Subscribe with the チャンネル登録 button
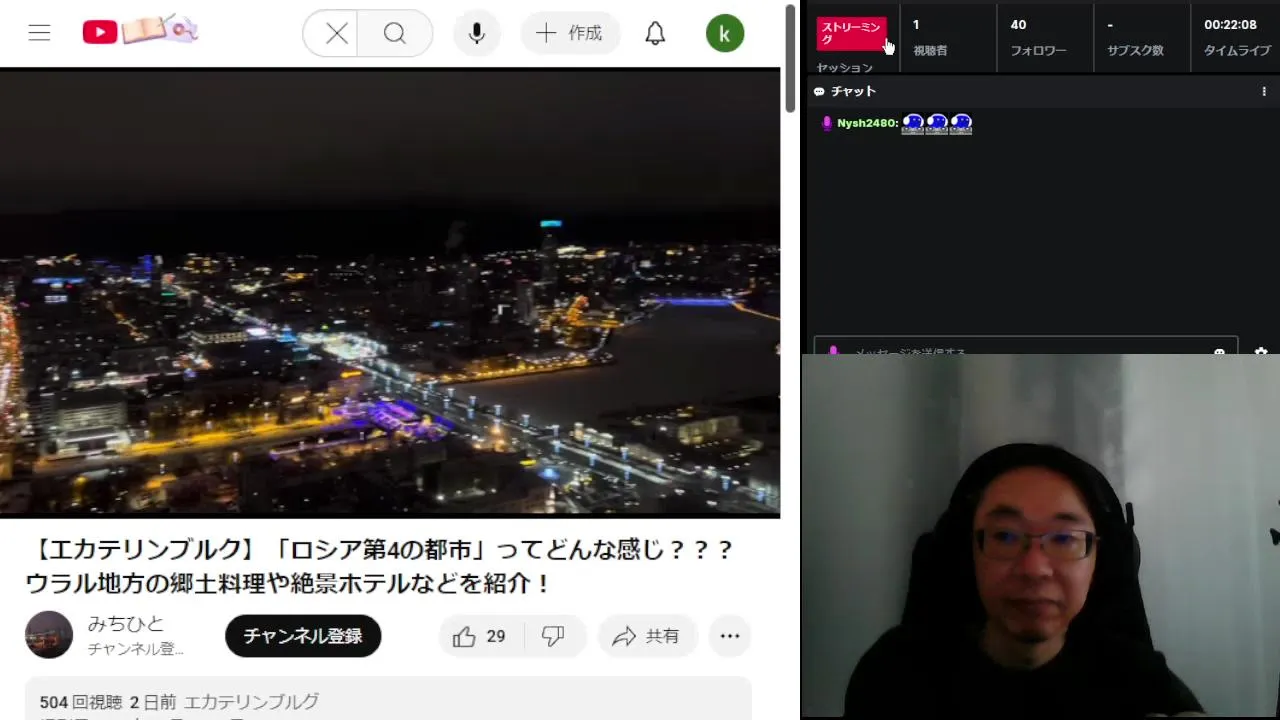The width and height of the screenshot is (1280, 720). pyautogui.click(x=303, y=636)
